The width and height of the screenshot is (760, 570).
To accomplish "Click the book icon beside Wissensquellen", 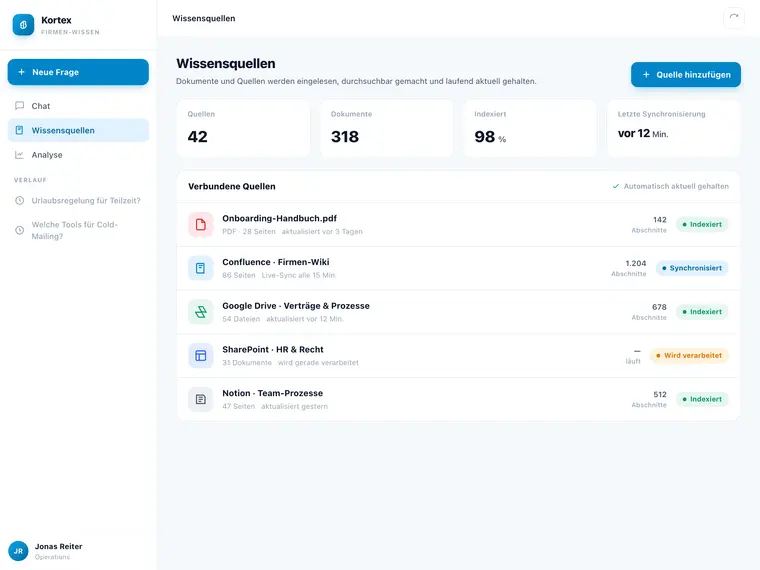I will point(19,130).
